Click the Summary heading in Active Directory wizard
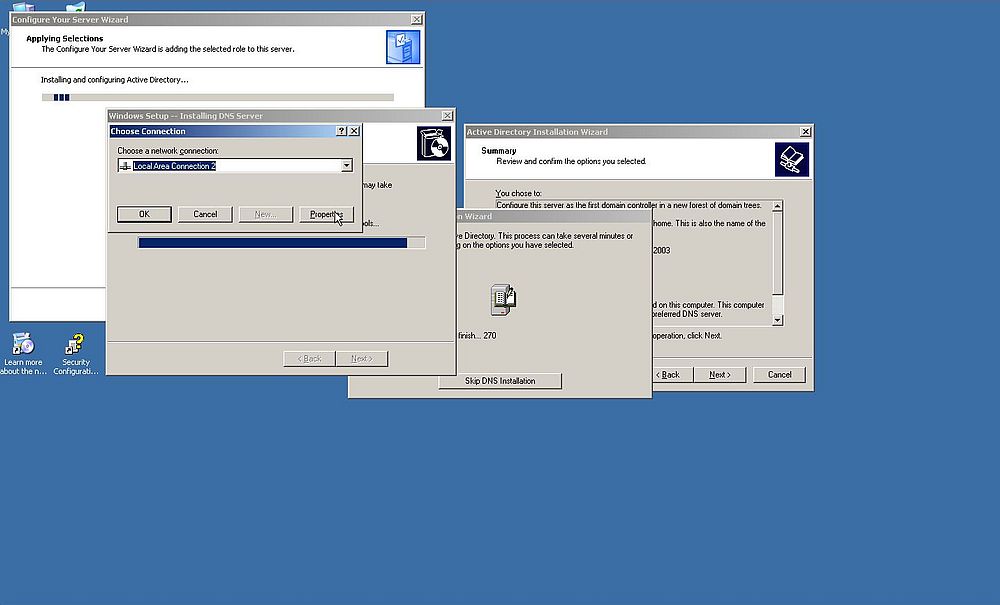 (499, 151)
